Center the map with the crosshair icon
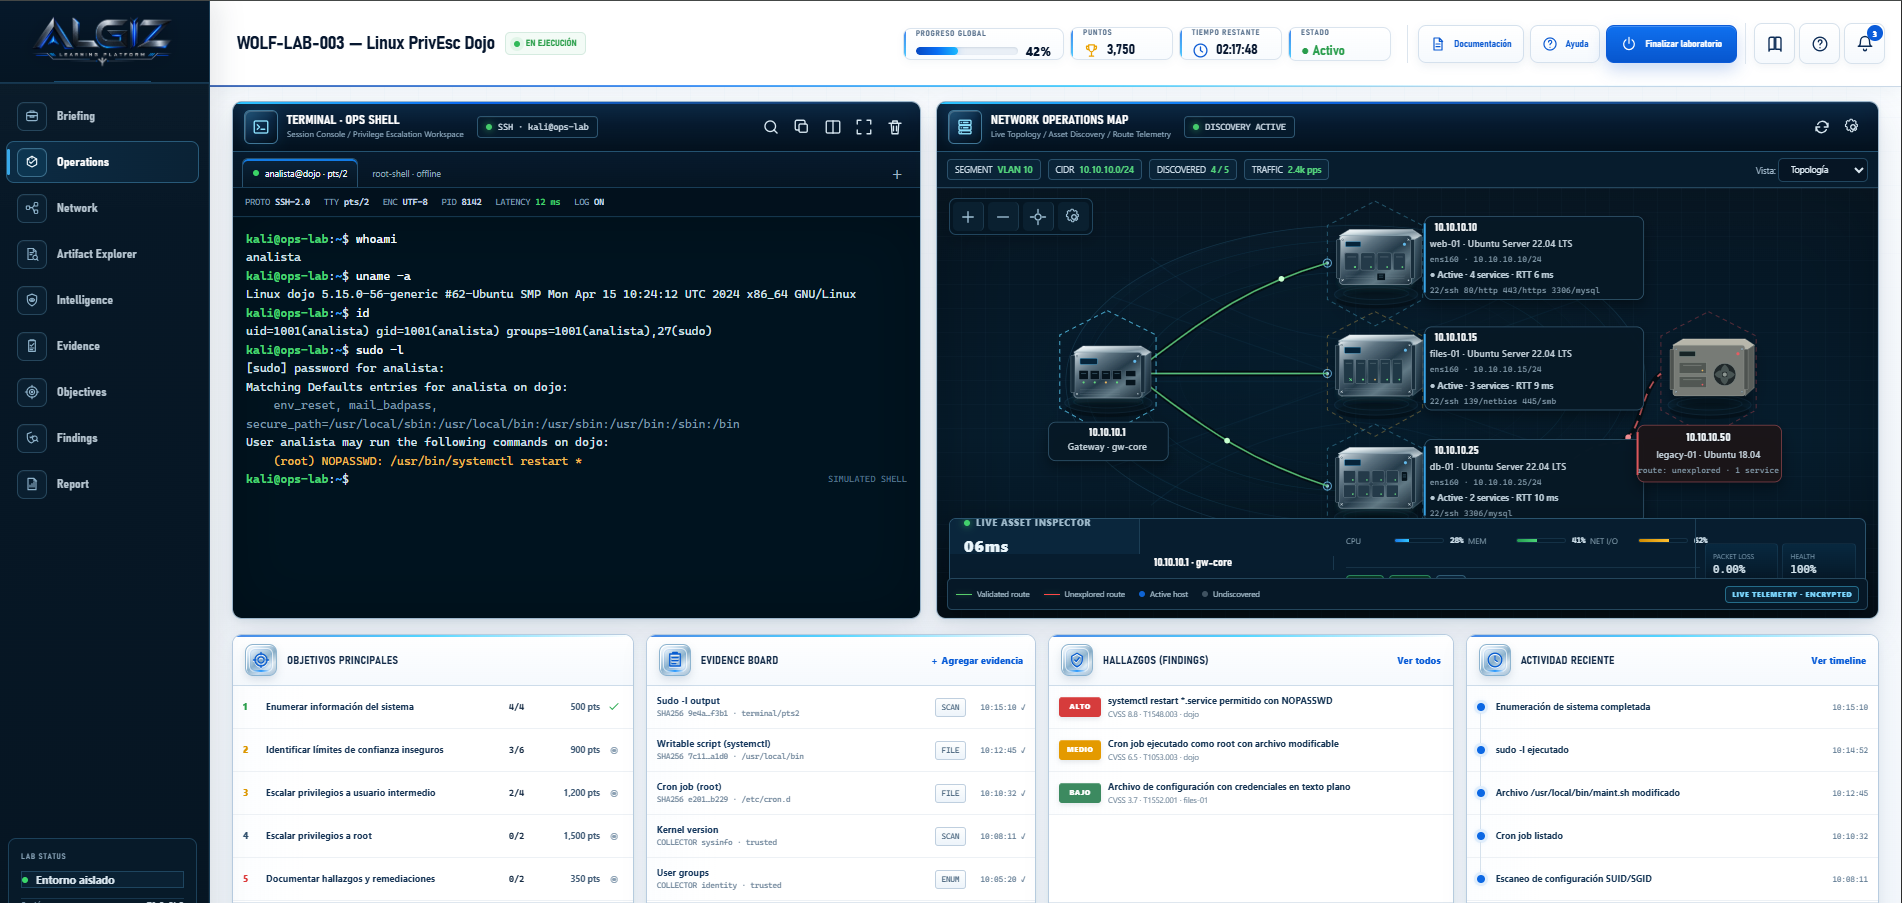 pyautogui.click(x=1037, y=217)
